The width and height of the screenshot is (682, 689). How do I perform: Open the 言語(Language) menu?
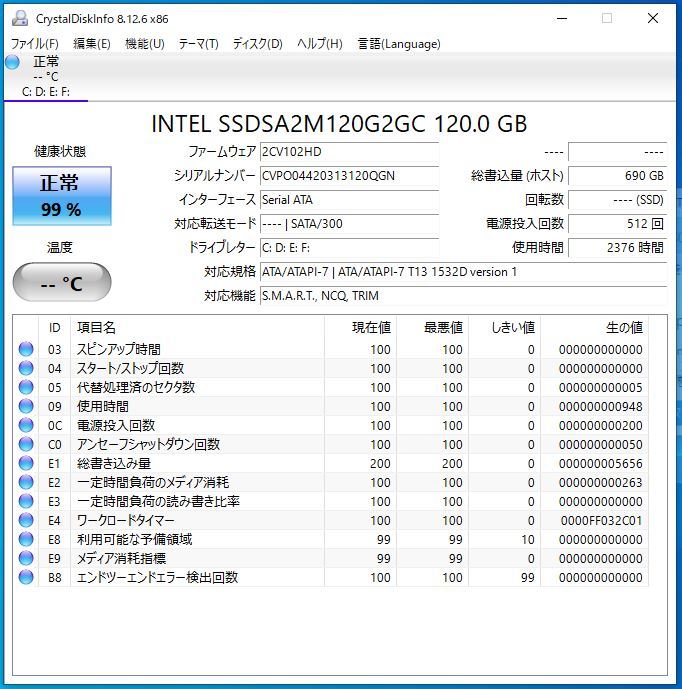[399, 44]
